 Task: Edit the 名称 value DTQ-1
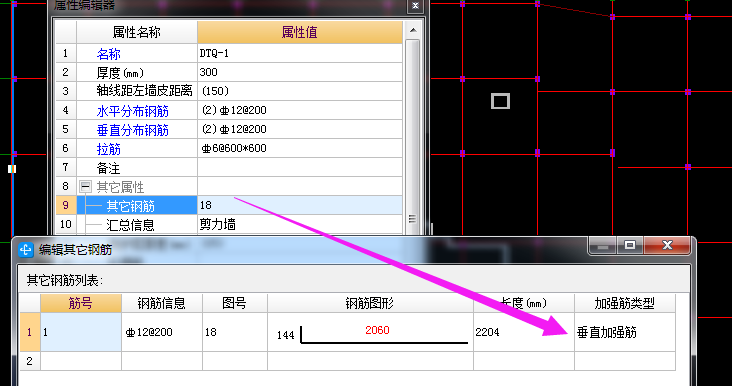[x=300, y=53]
